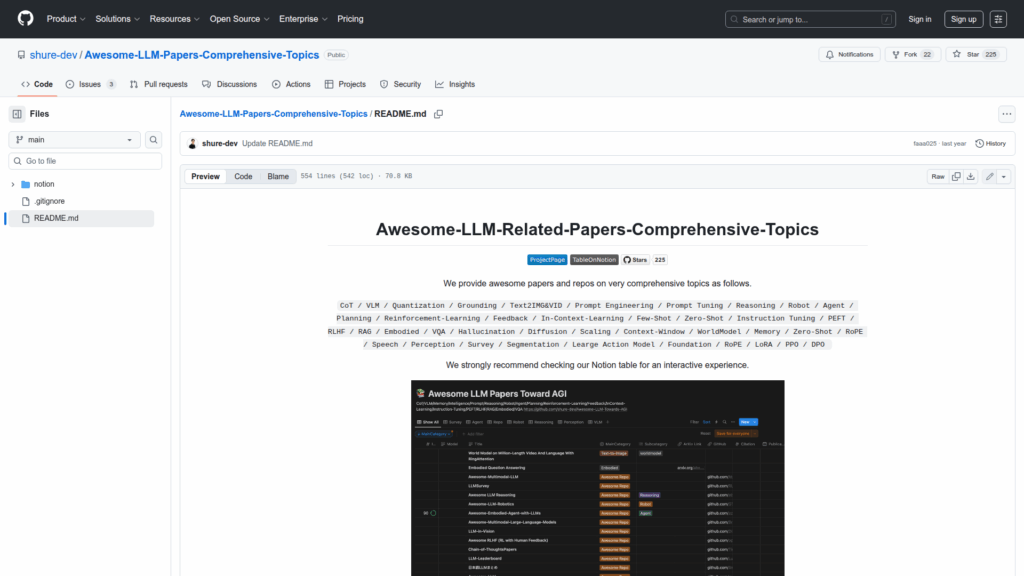View the Insights tab
The image size is (1024, 576).
(x=455, y=84)
